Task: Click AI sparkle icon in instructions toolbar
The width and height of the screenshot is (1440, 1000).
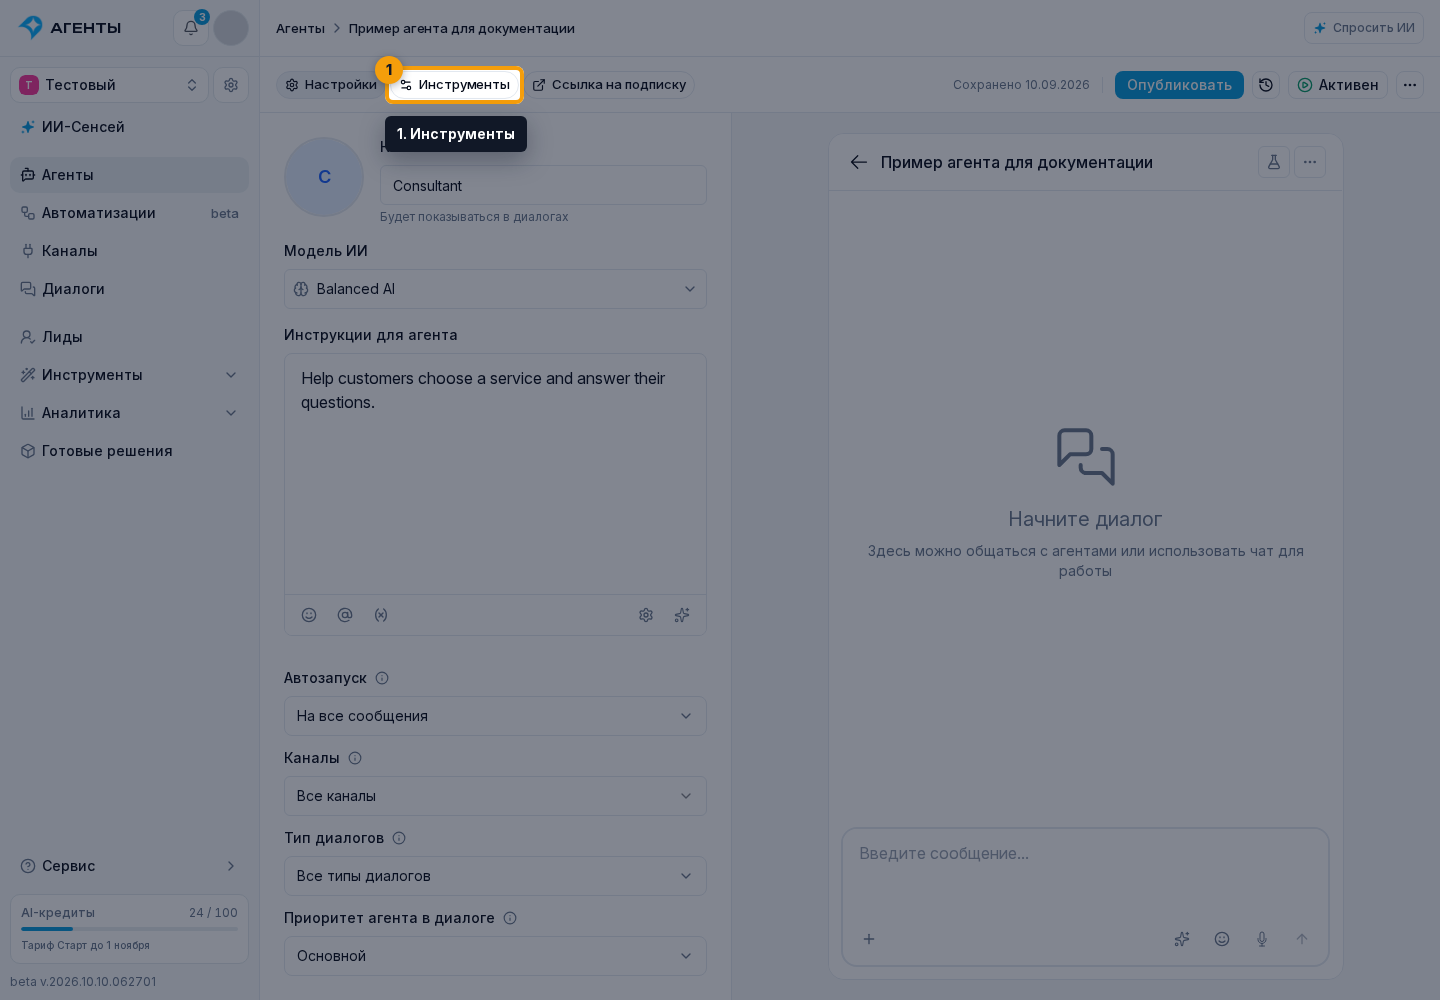Action: tap(682, 615)
